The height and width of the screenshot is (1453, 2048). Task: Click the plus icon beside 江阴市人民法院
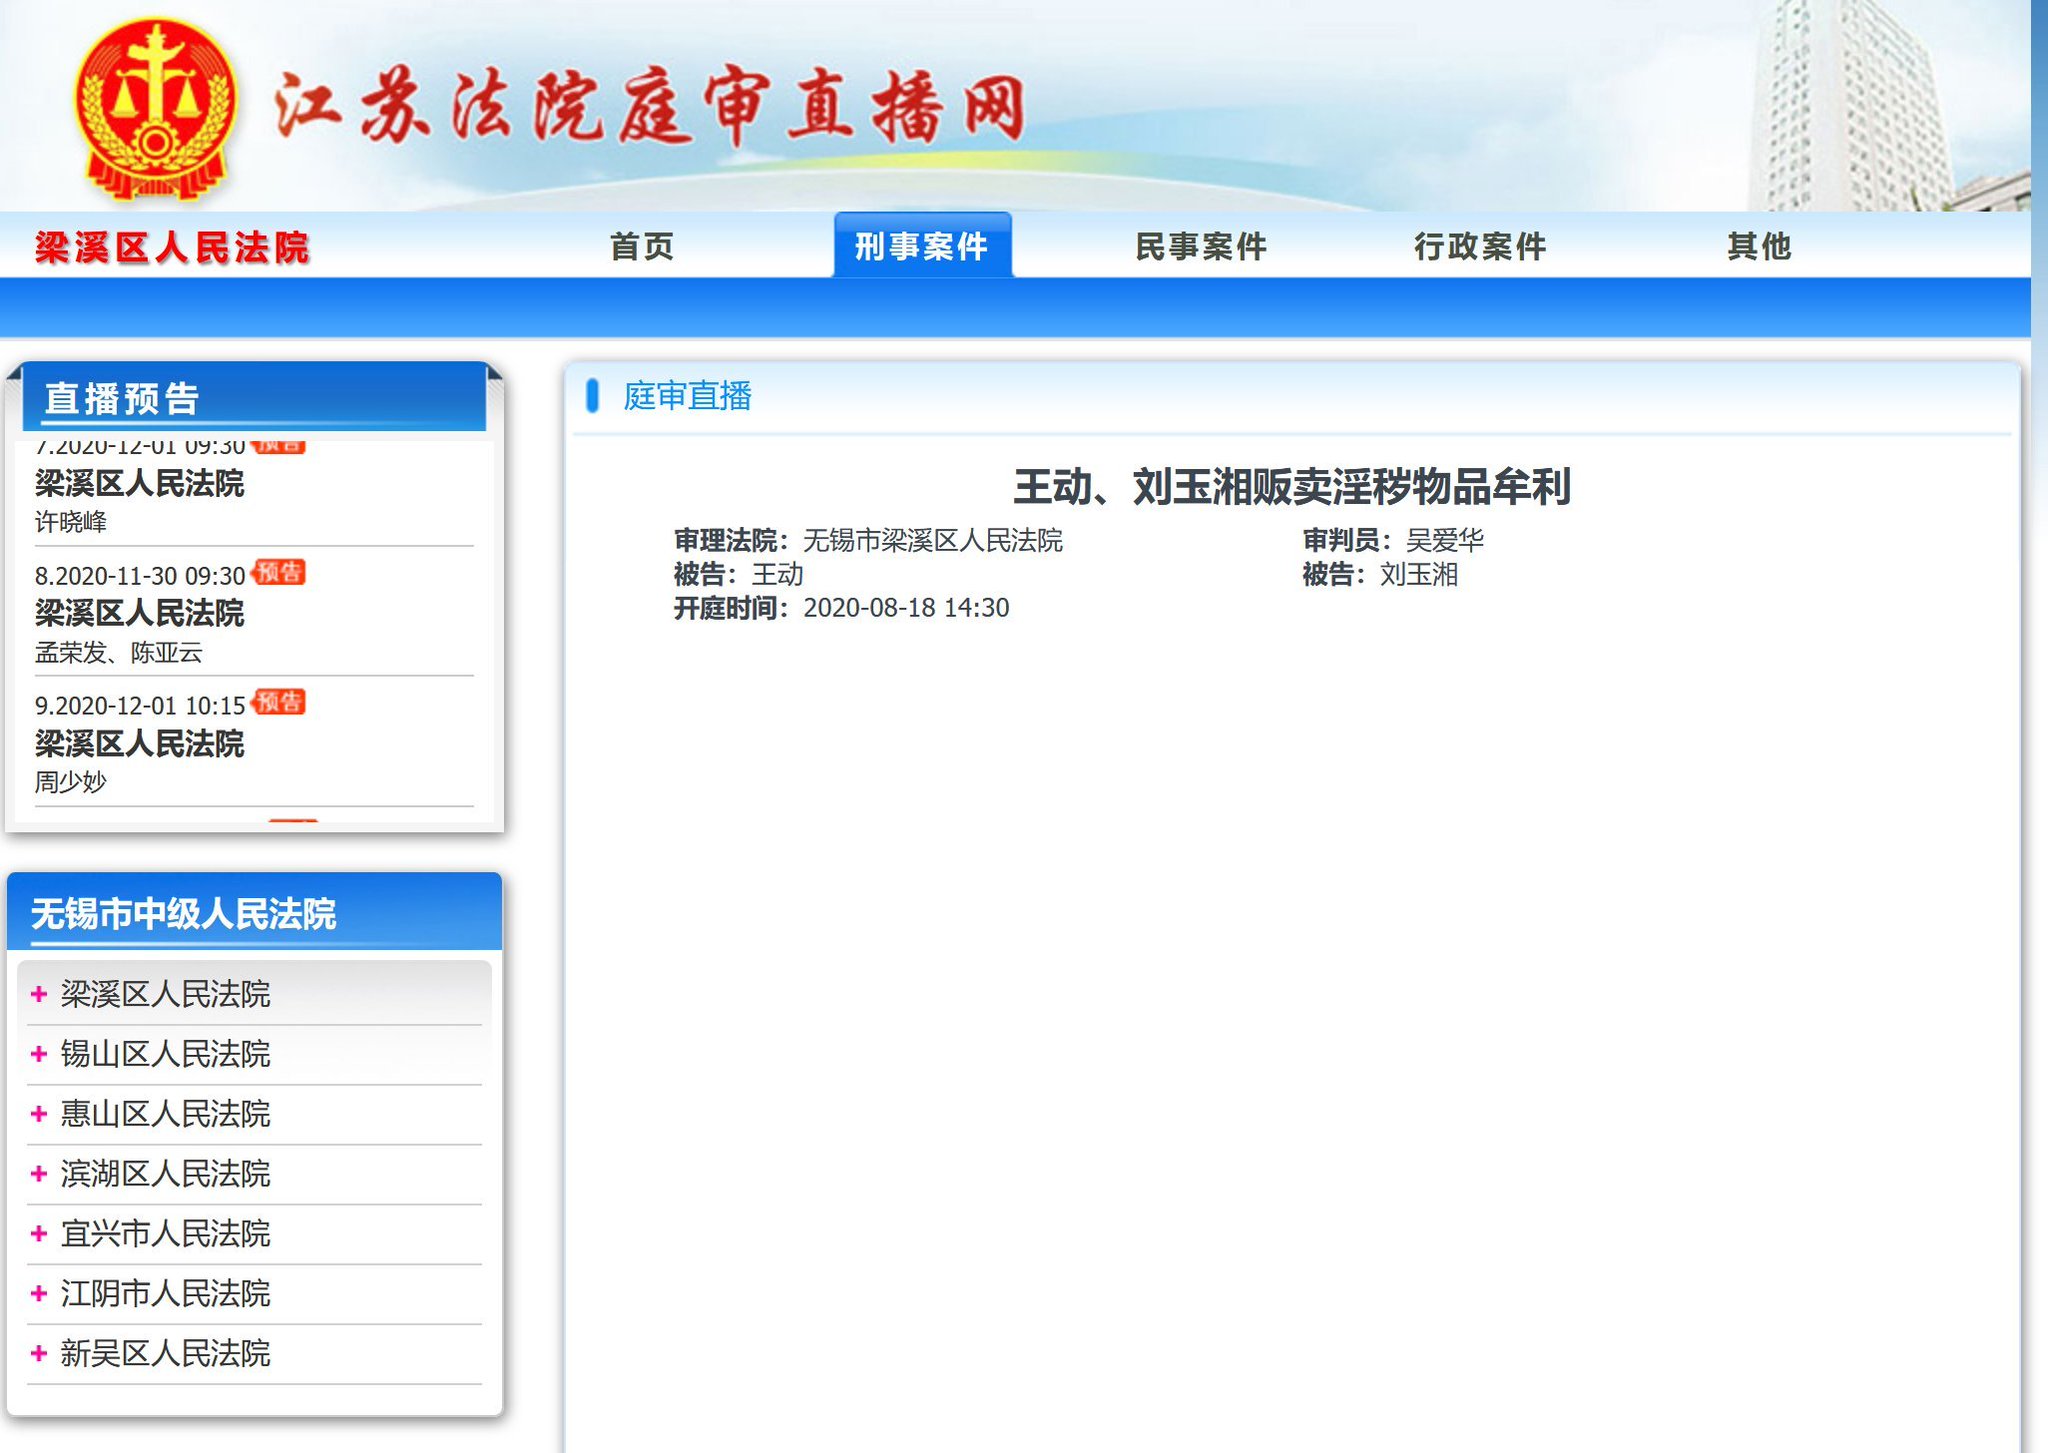pos(39,1294)
